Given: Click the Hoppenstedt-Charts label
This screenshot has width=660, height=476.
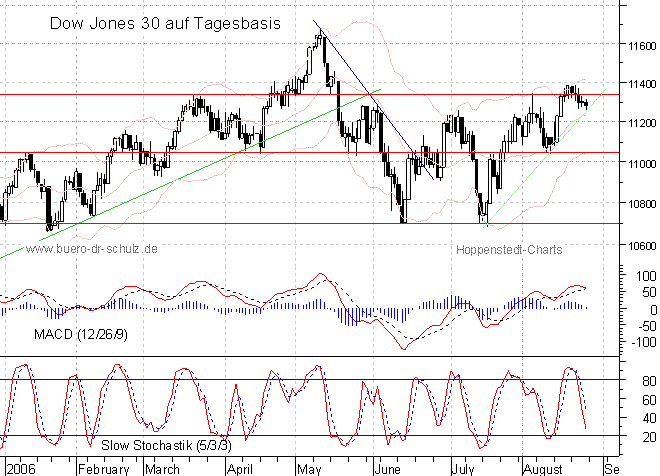Looking at the screenshot, I should pyautogui.click(x=509, y=250).
